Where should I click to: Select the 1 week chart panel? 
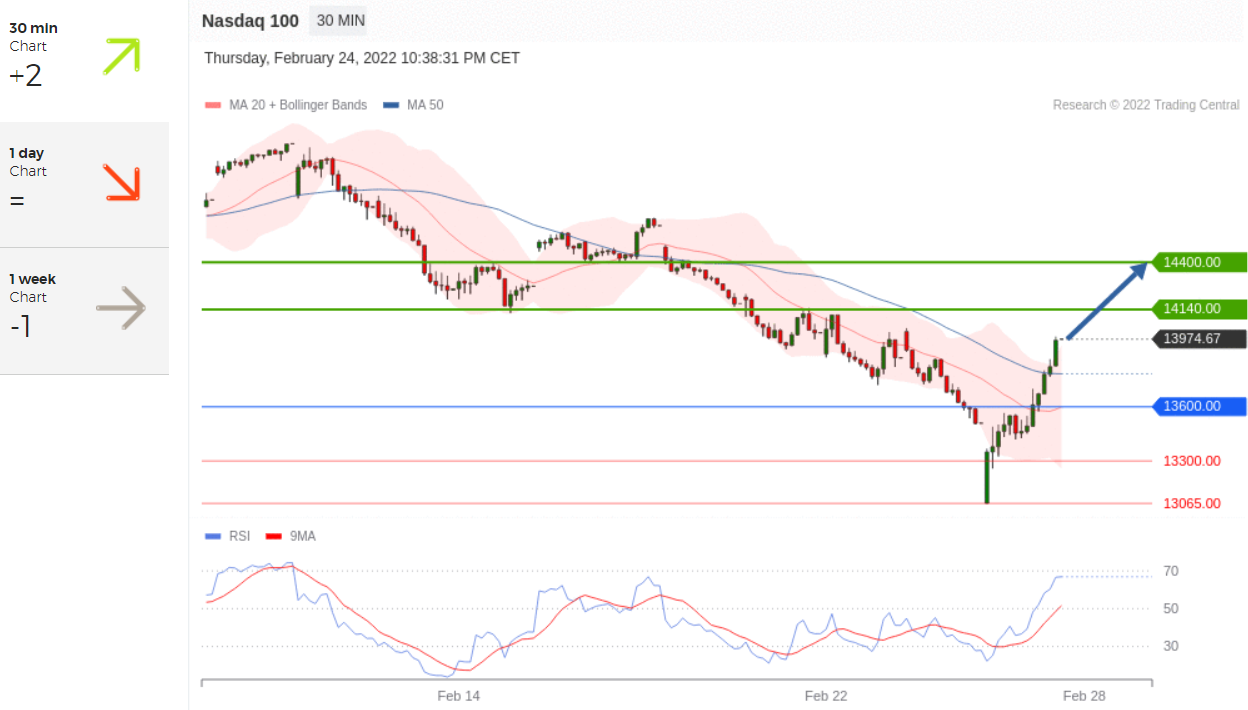point(84,311)
